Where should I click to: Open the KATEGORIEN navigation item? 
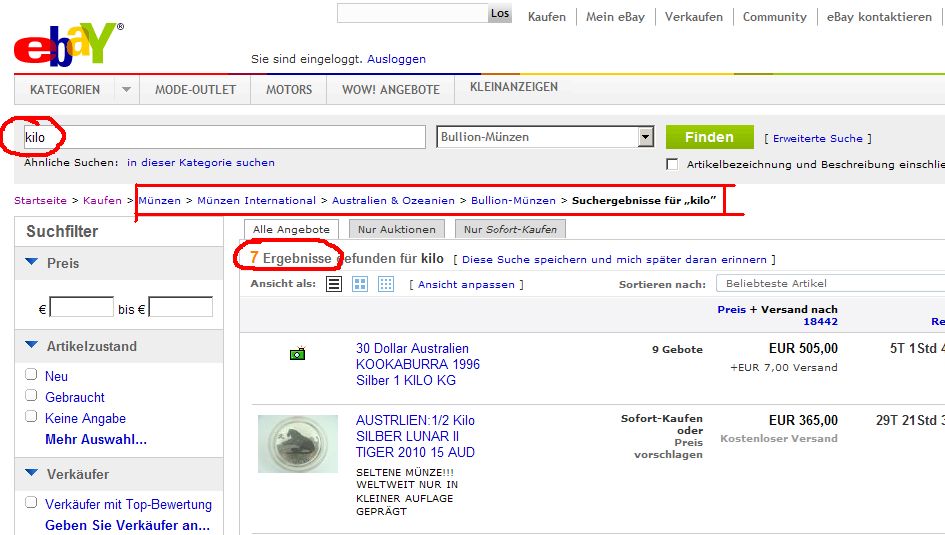(65, 90)
